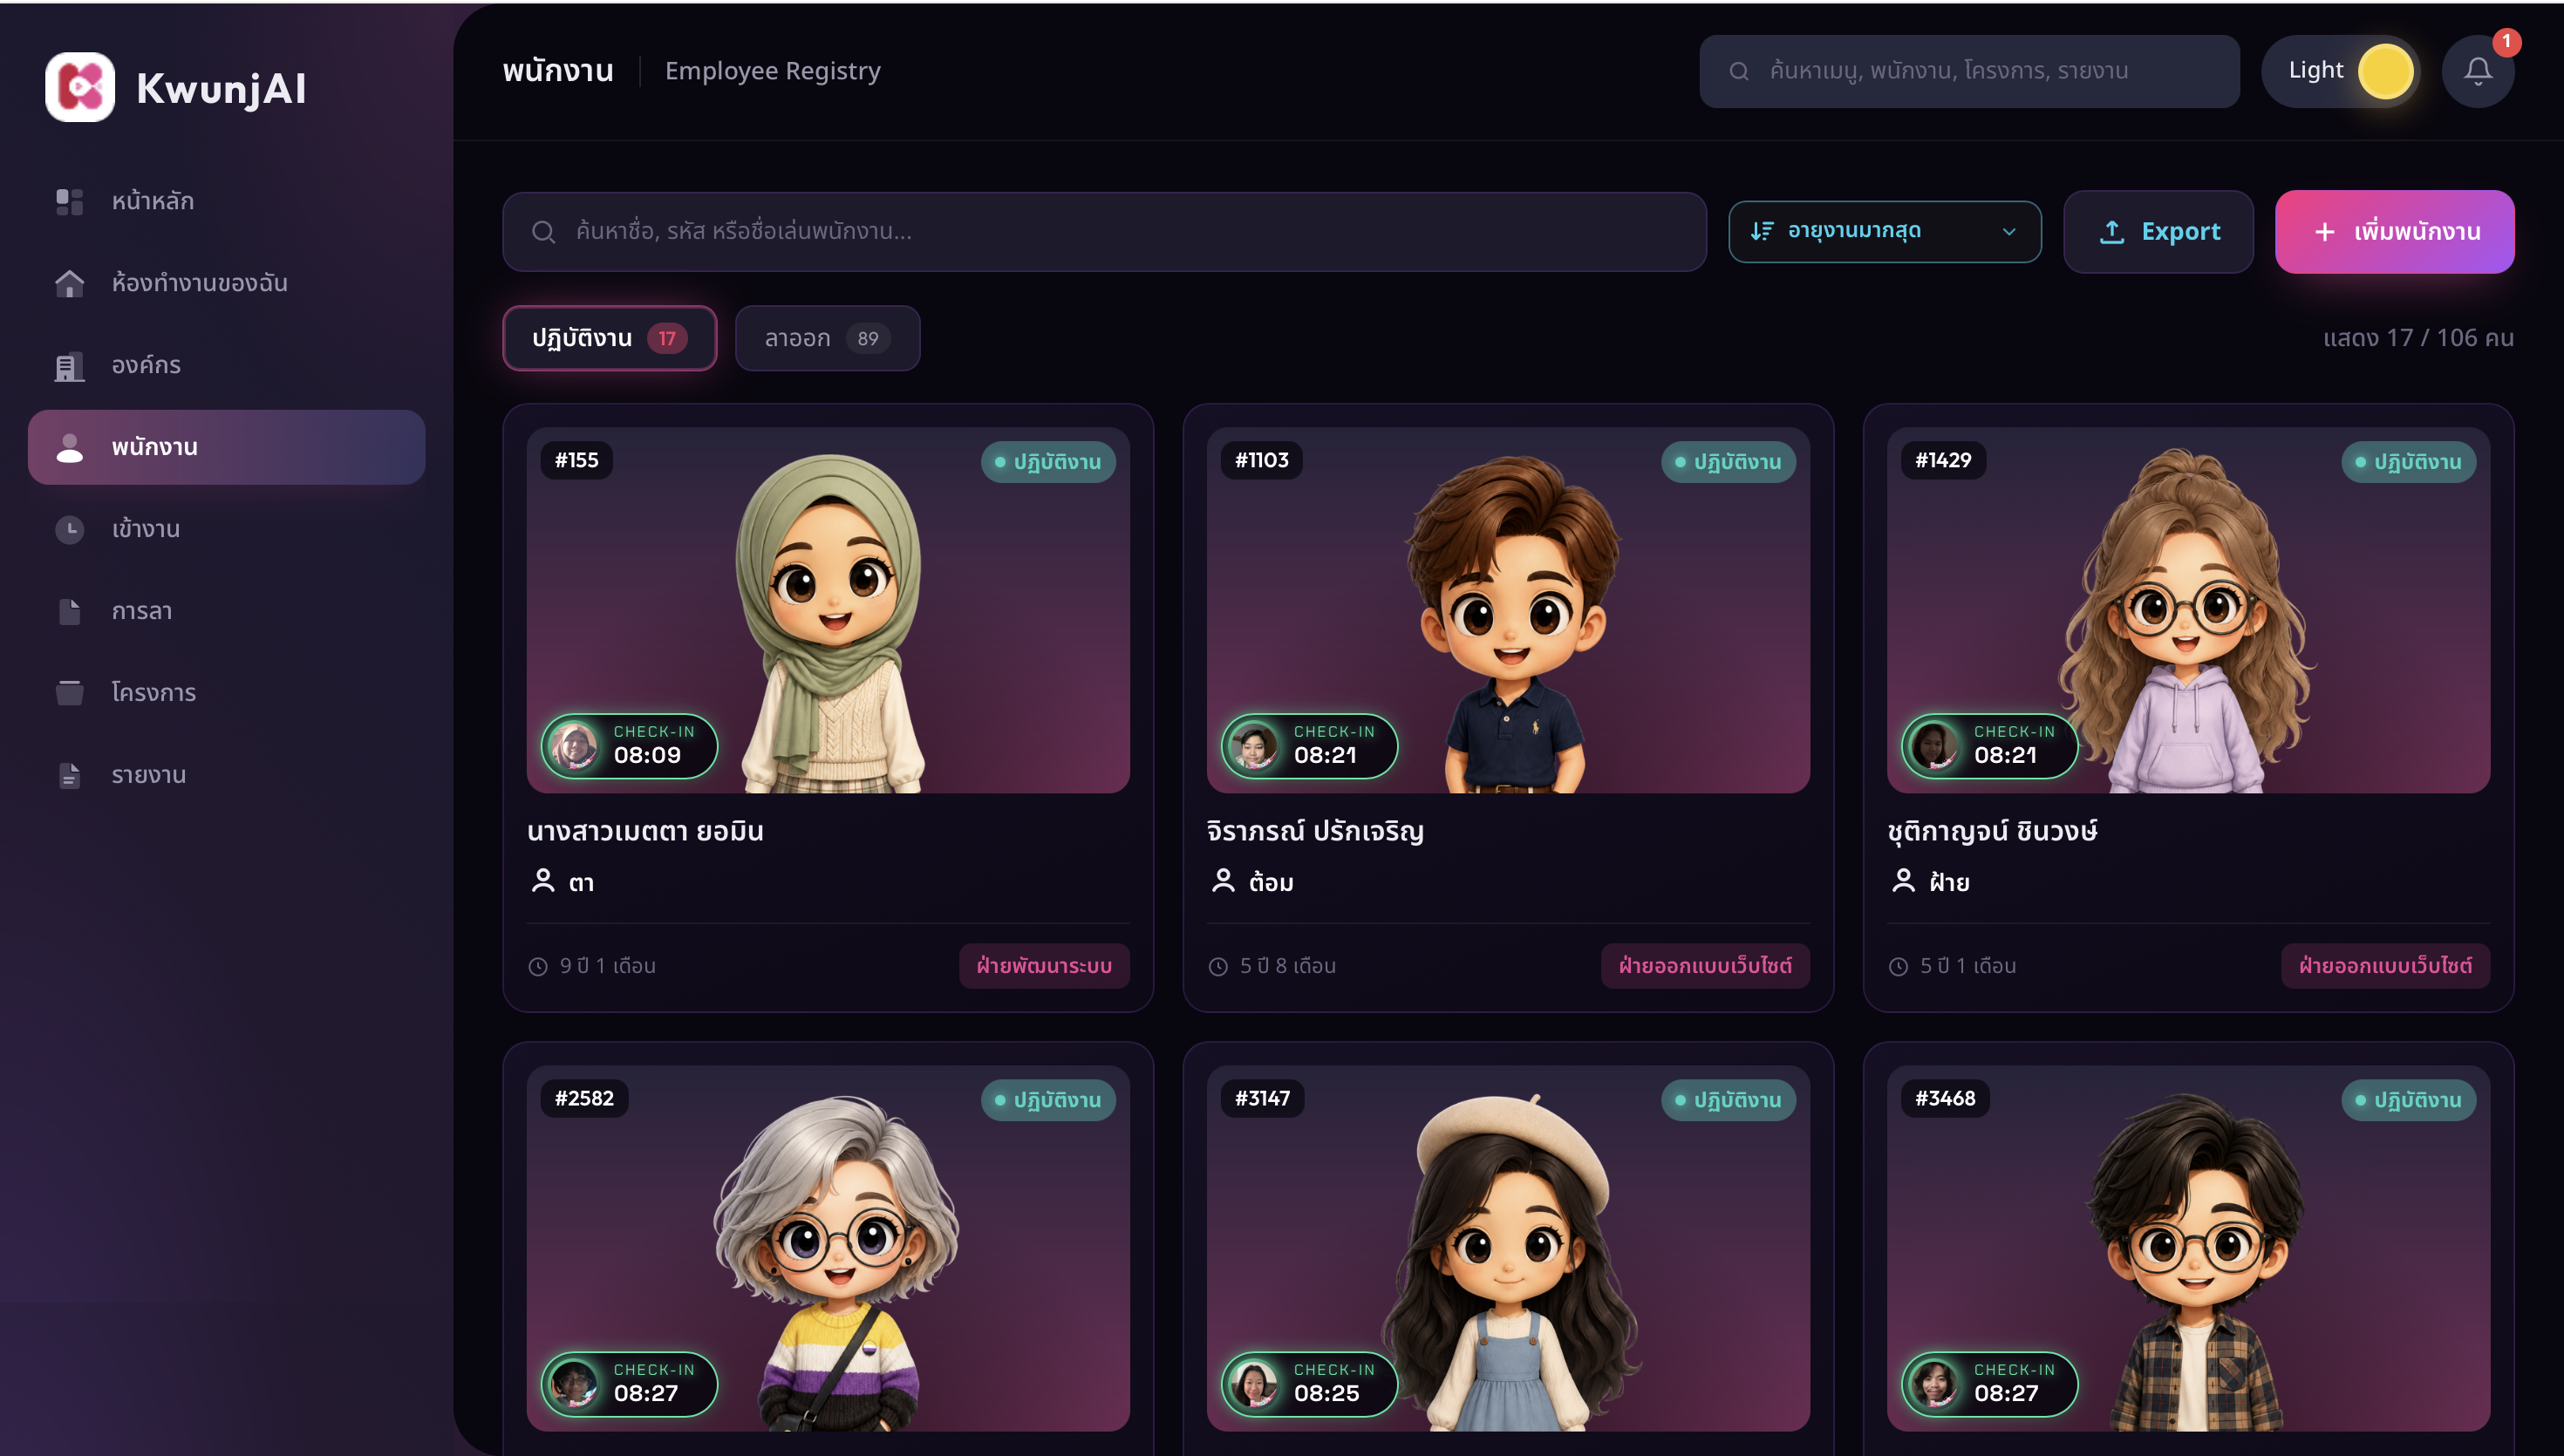Image resolution: width=2564 pixels, height=1456 pixels.
Task: Open the notifications bell
Action: click(2477, 71)
